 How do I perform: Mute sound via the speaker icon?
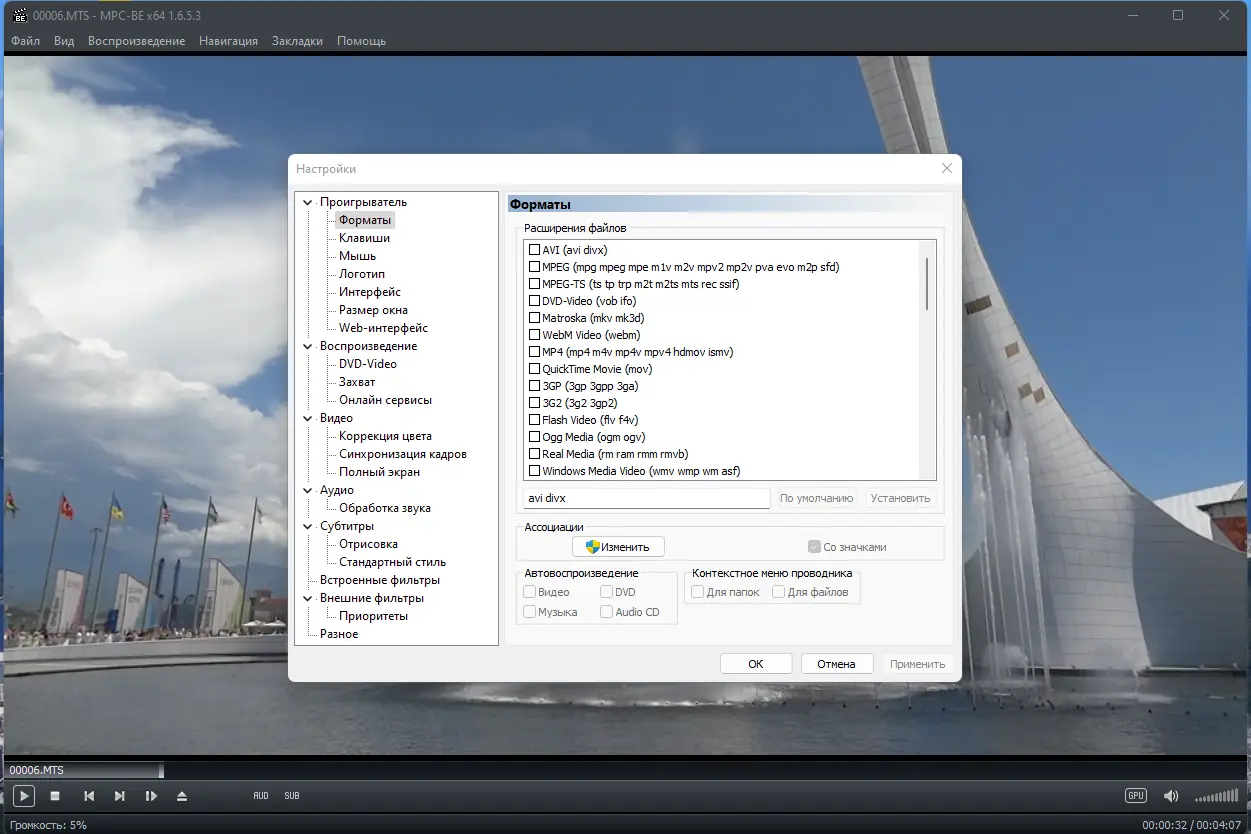point(1170,796)
